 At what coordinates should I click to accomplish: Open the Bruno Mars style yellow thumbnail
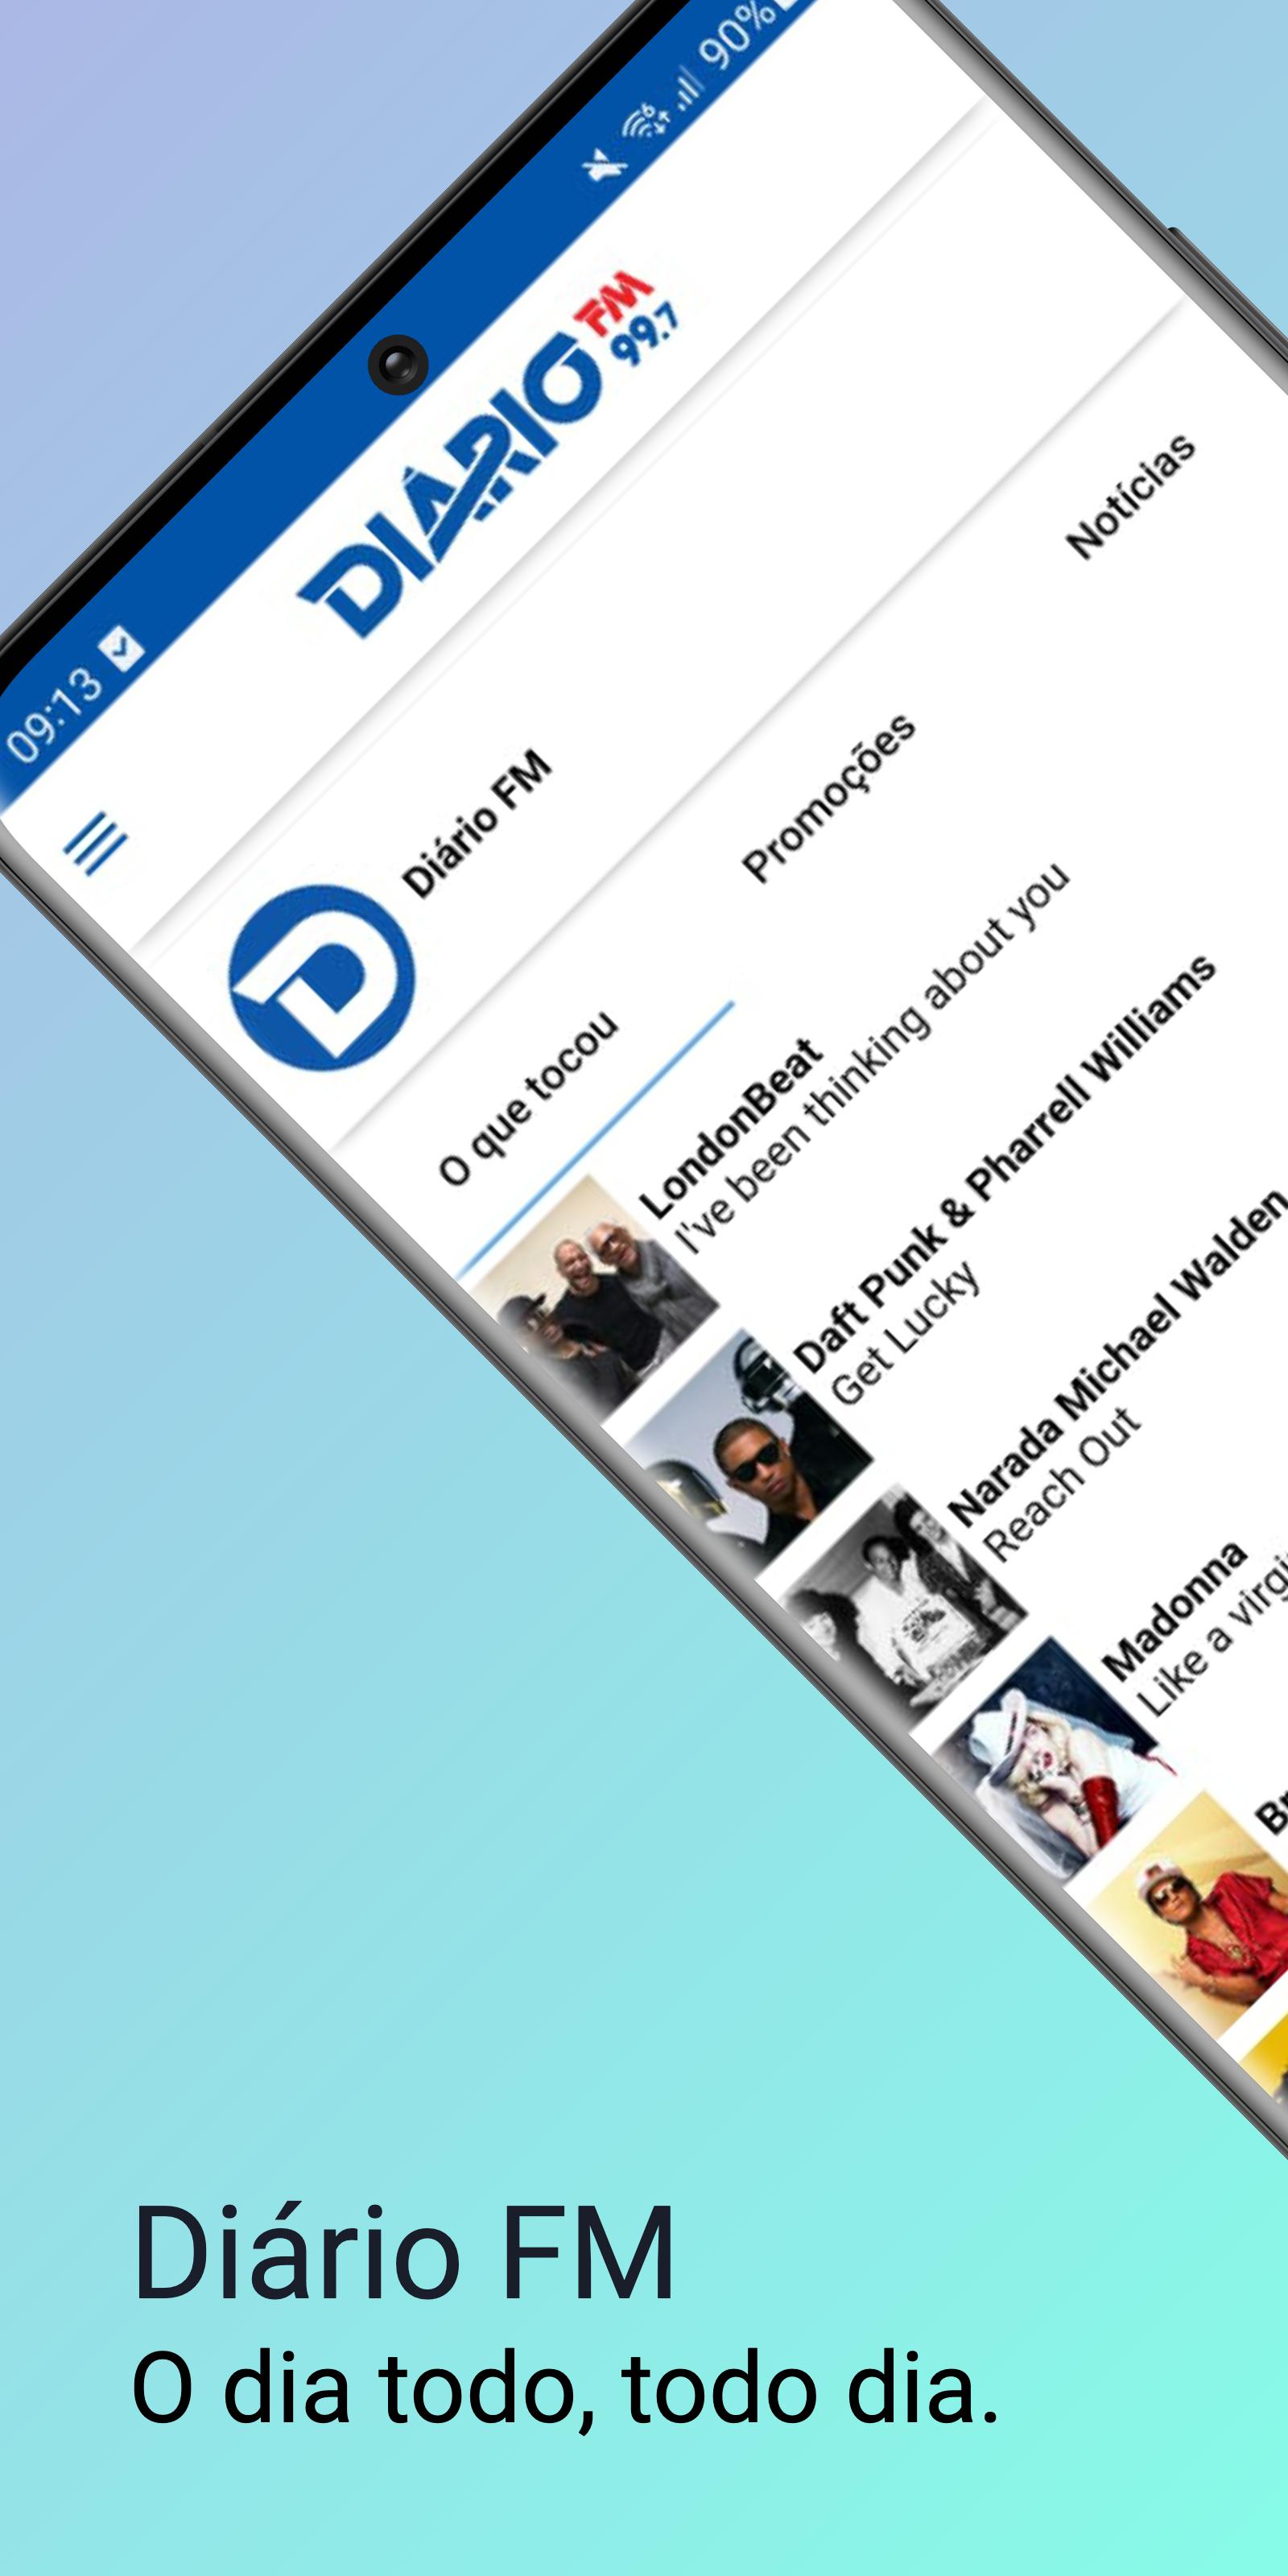pyautogui.click(x=1190, y=1915)
